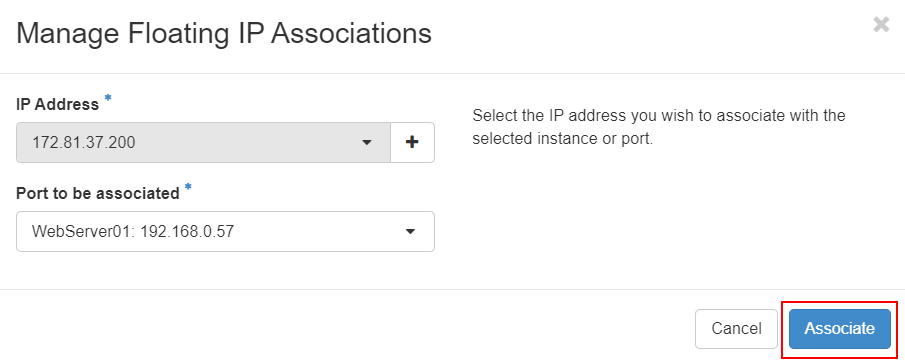Click the IP Address field label
This screenshot has width=905, height=364.
pos(58,104)
